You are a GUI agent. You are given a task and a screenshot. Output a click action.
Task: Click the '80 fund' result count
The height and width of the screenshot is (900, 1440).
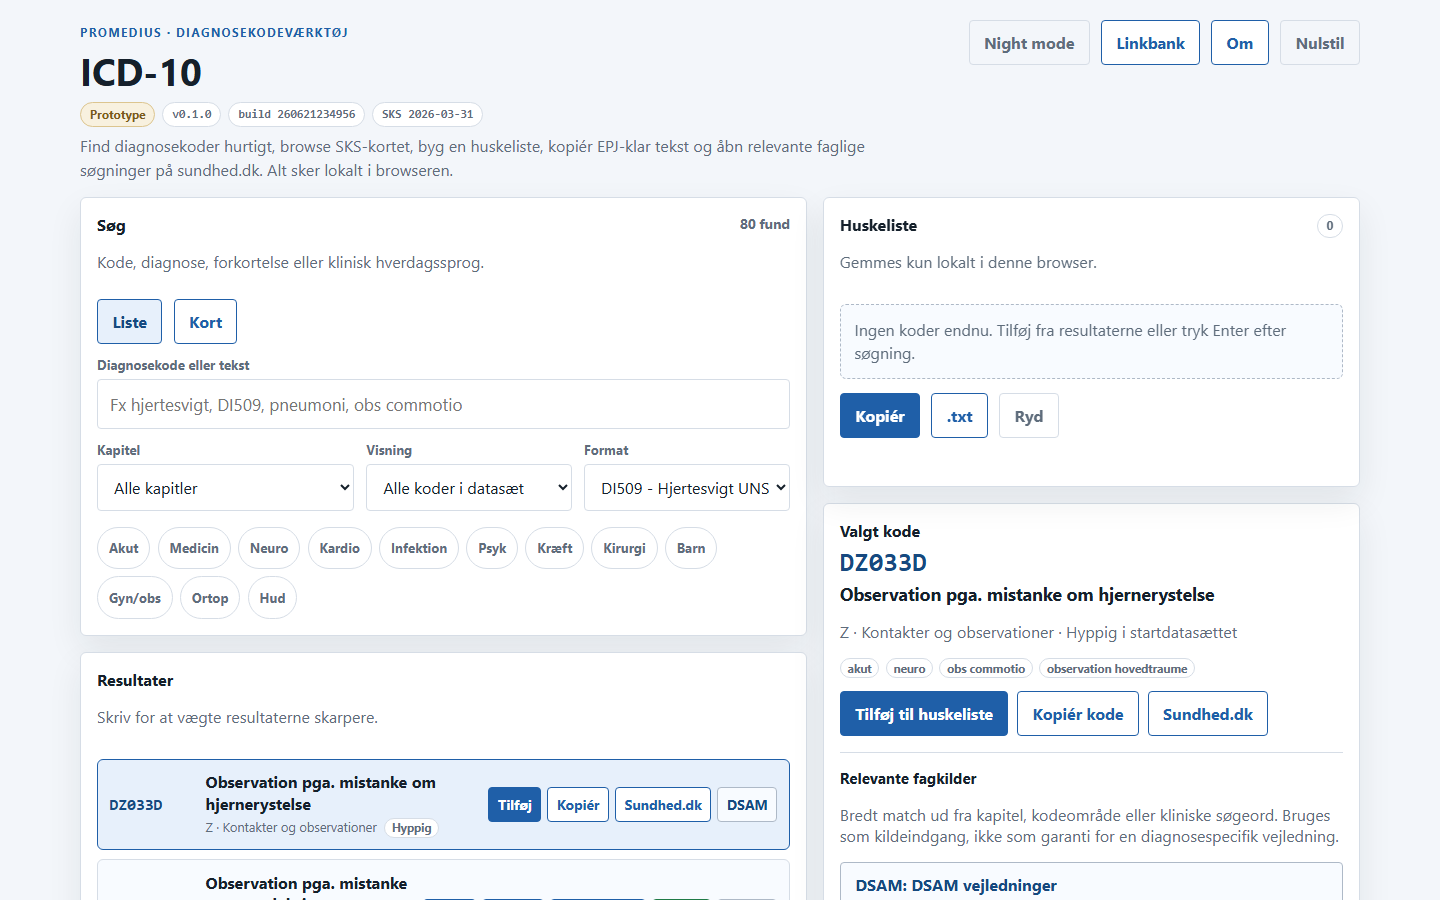click(x=765, y=224)
